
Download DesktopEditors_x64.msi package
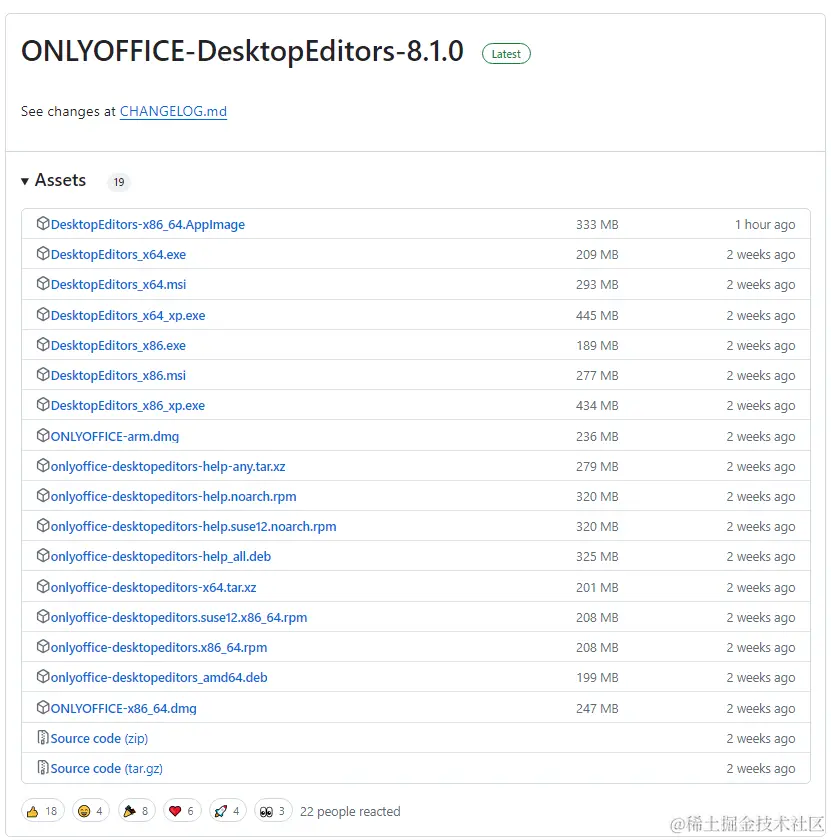(118, 284)
